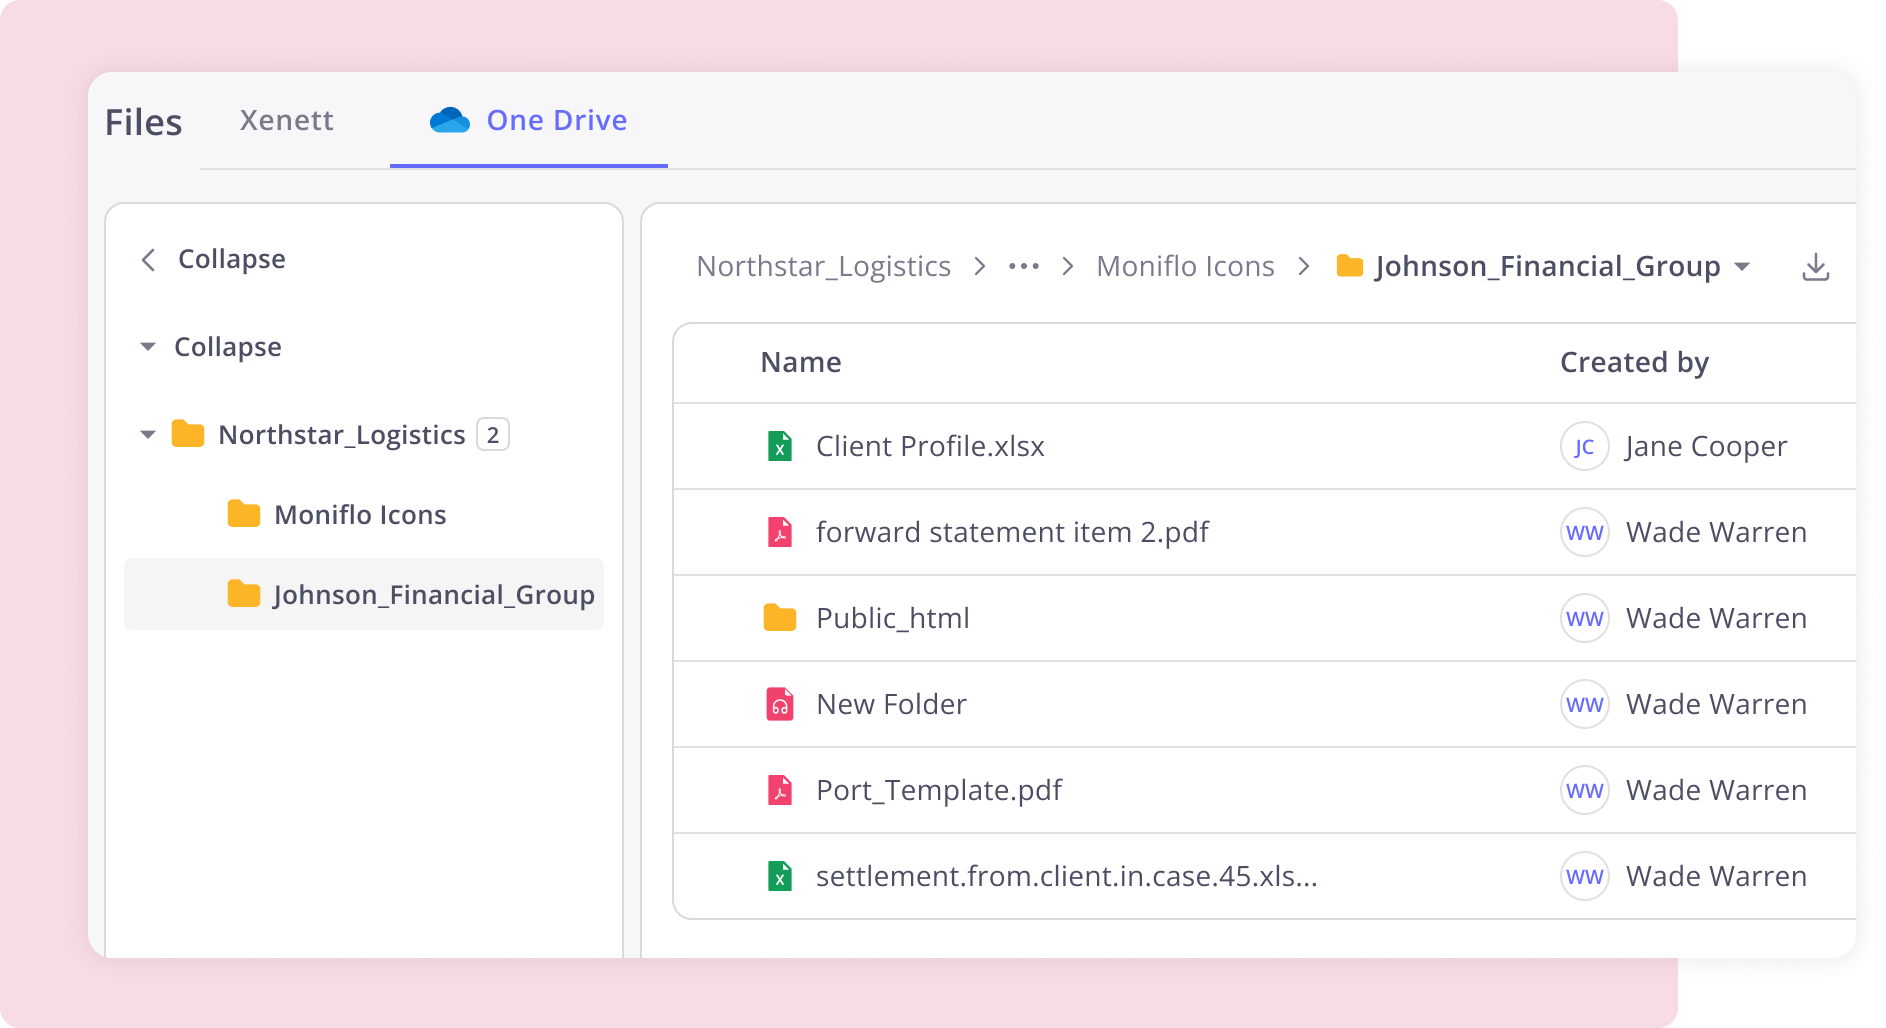Image resolution: width=1886 pixels, height=1028 pixels.
Task: Click Wade Warren in the Public_html row
Action: (1716, 618)
